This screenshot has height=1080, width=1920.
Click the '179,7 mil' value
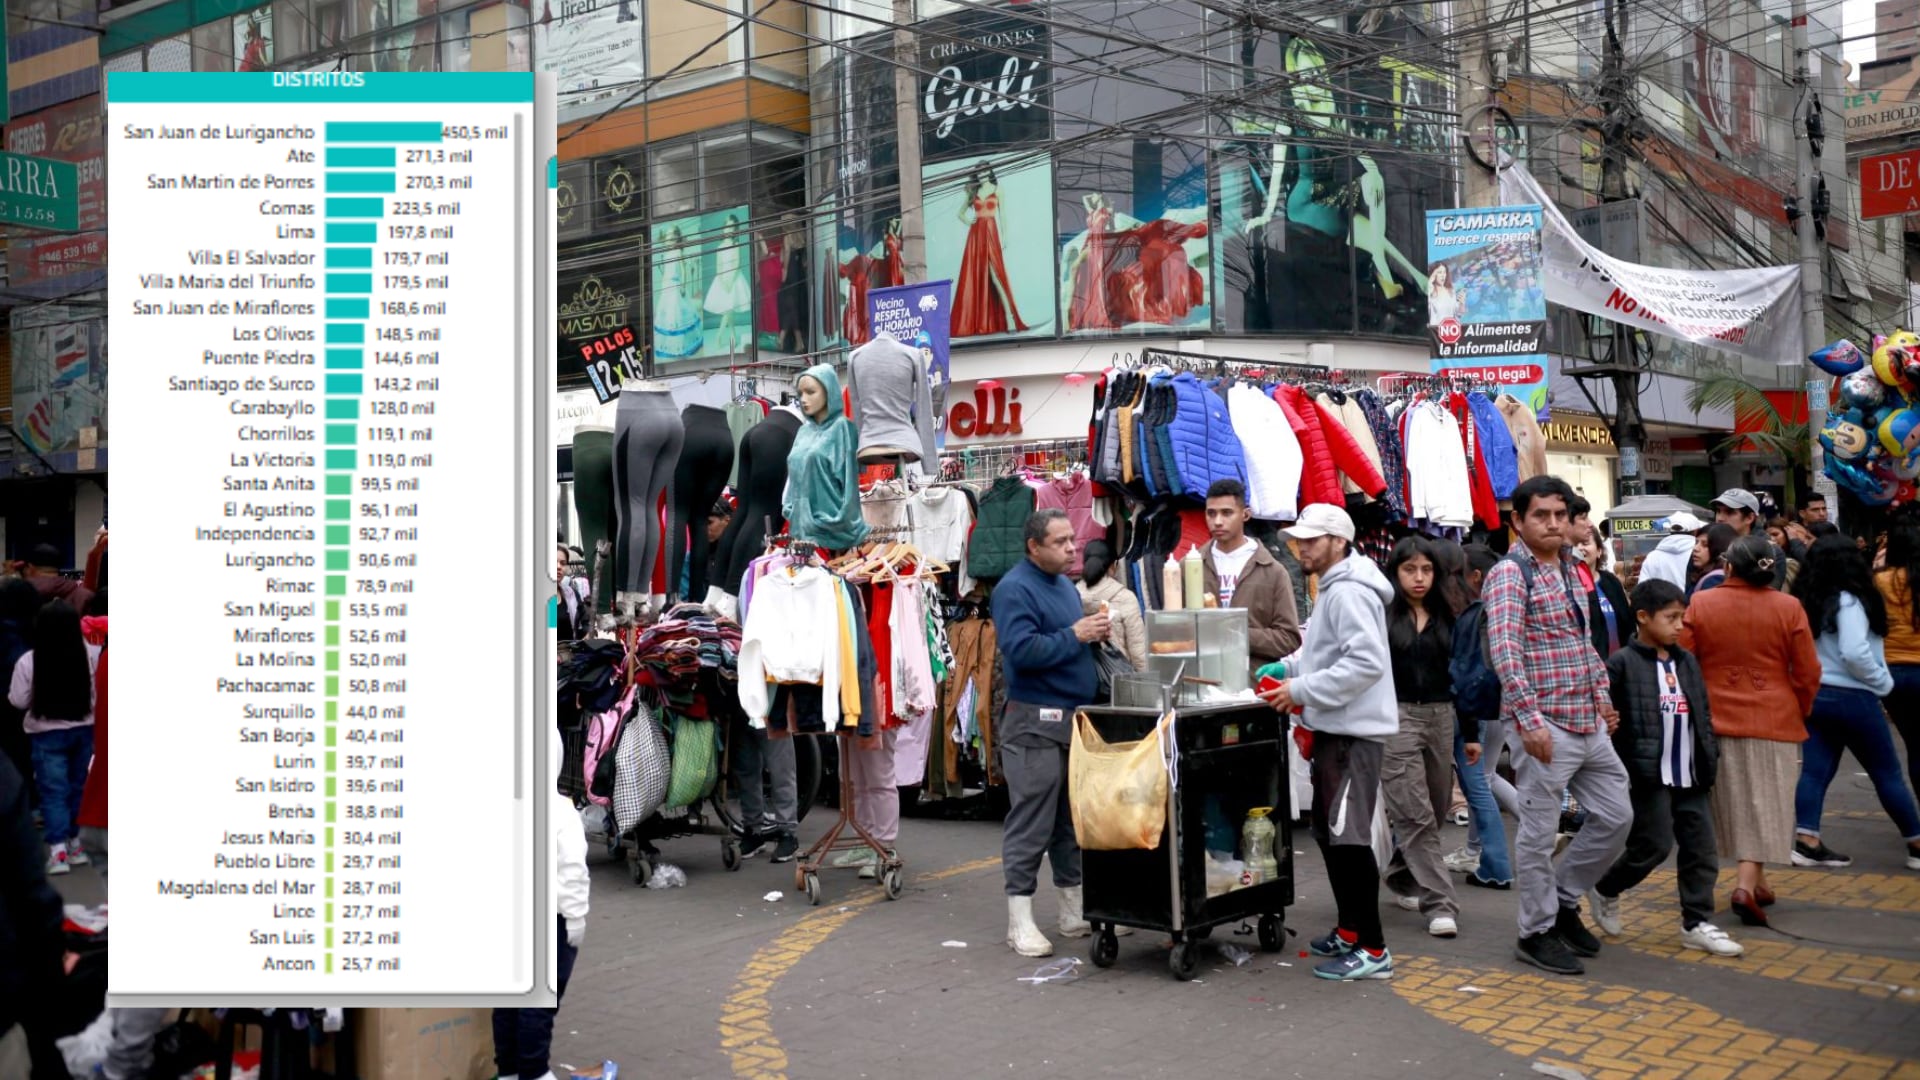416,258
